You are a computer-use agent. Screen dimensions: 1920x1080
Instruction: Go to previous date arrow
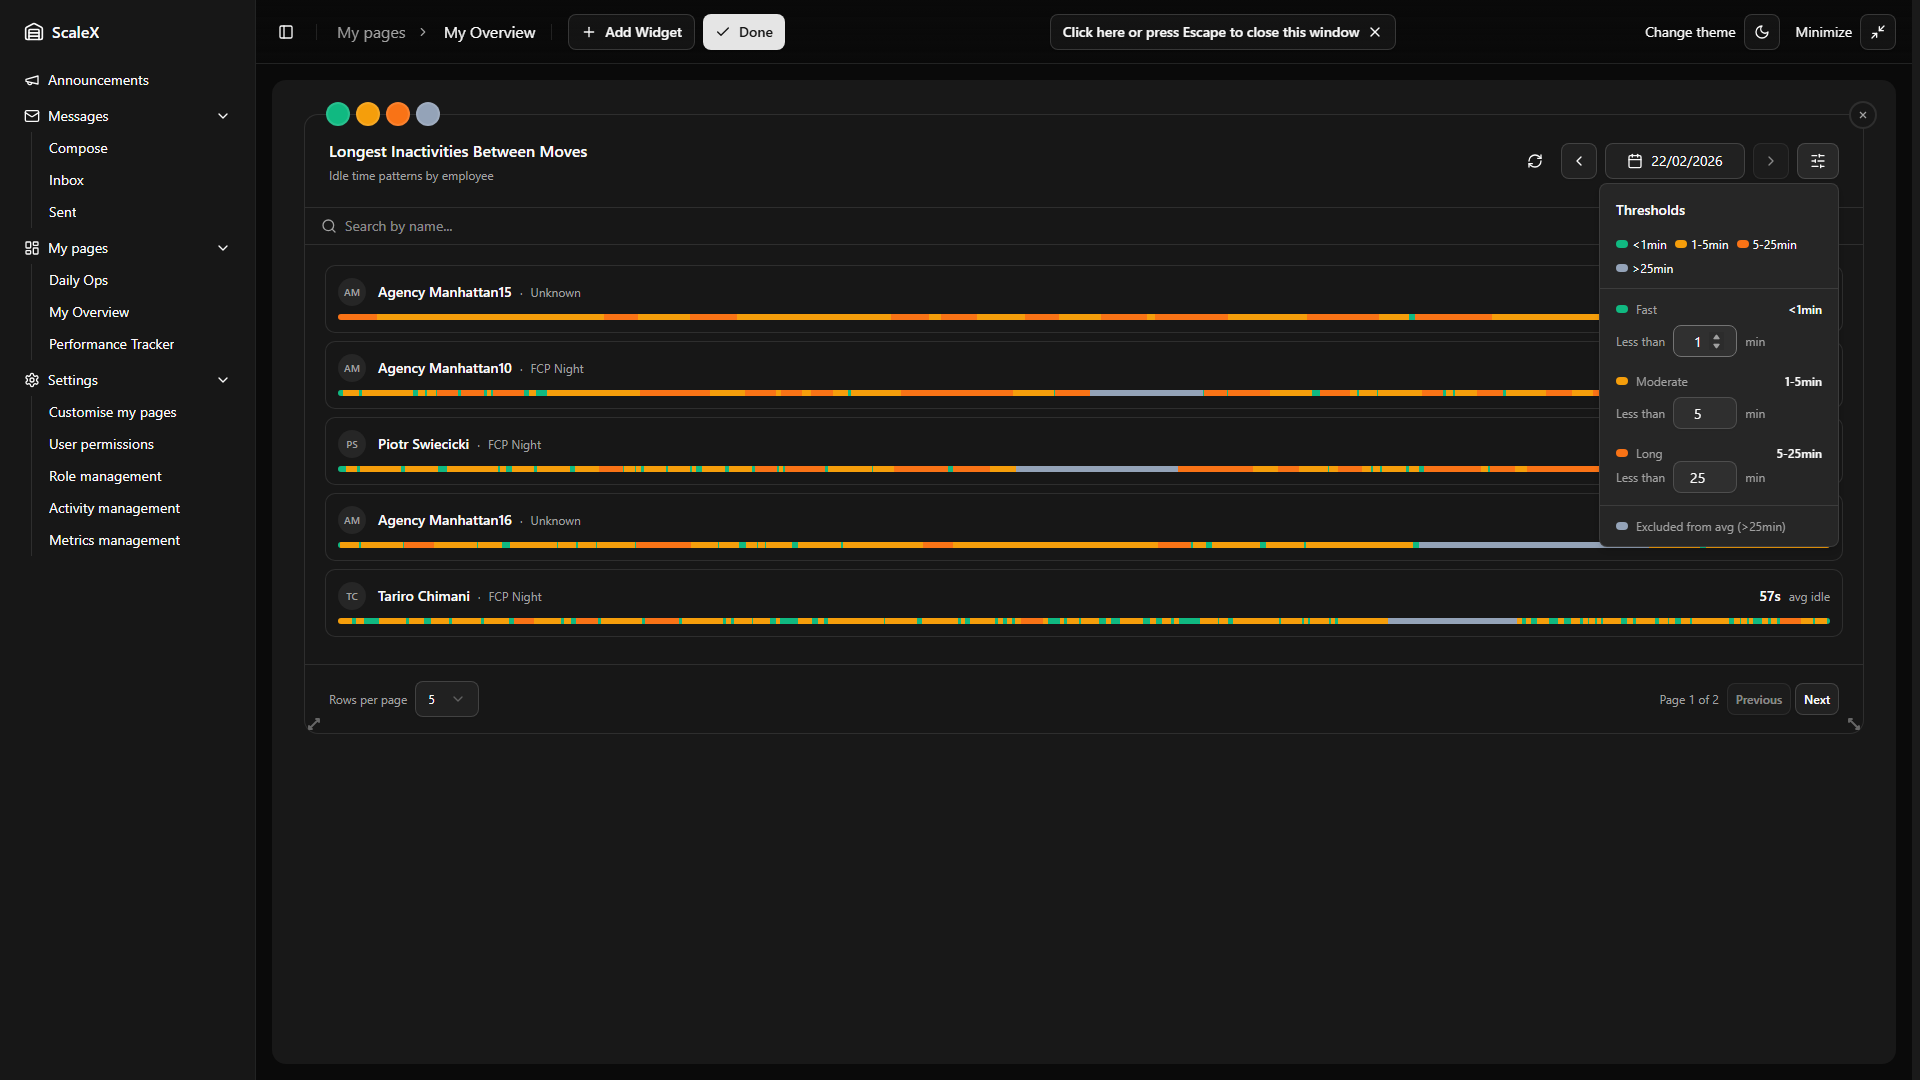[1579, 161]
